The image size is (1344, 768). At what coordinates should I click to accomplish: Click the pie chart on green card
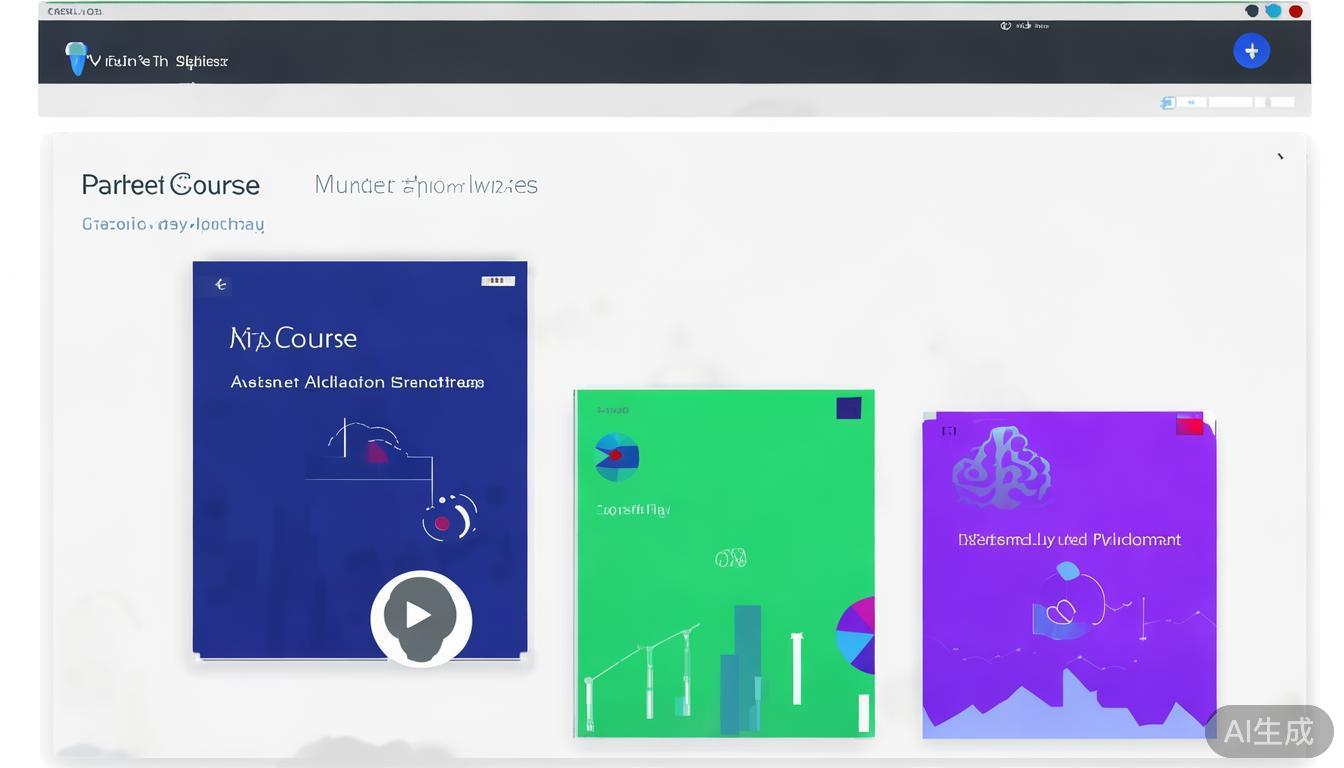pos(856,635)
